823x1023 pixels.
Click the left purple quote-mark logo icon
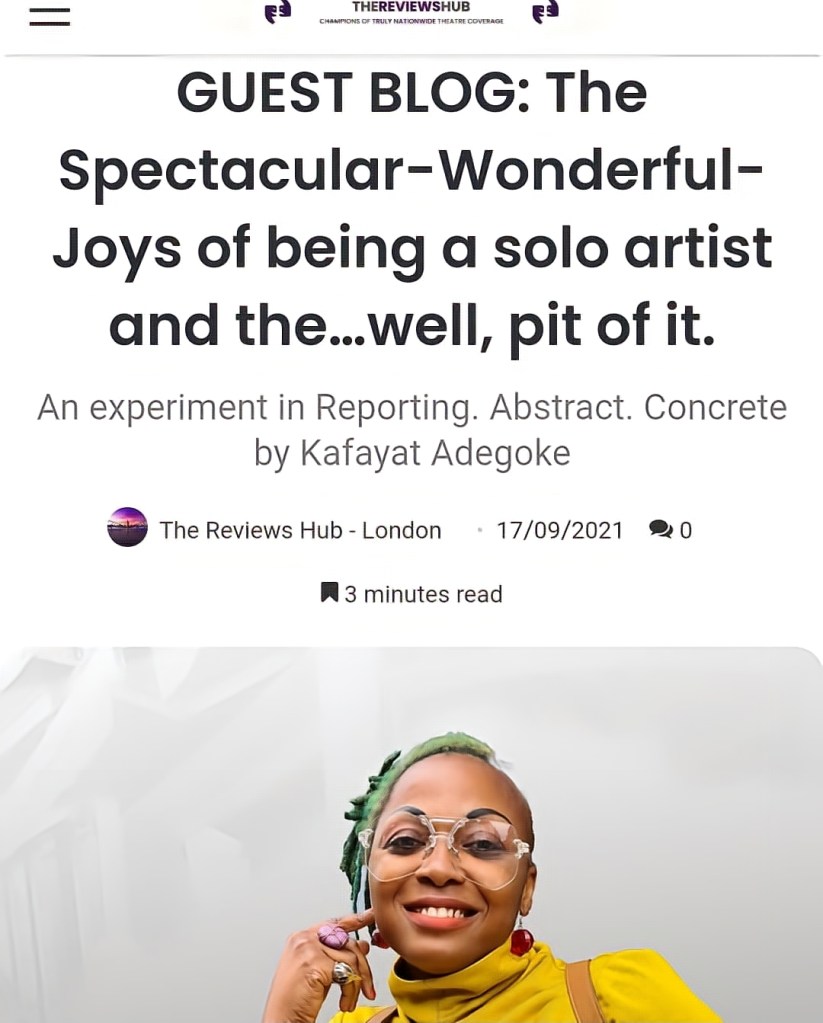tap(277, 12)
